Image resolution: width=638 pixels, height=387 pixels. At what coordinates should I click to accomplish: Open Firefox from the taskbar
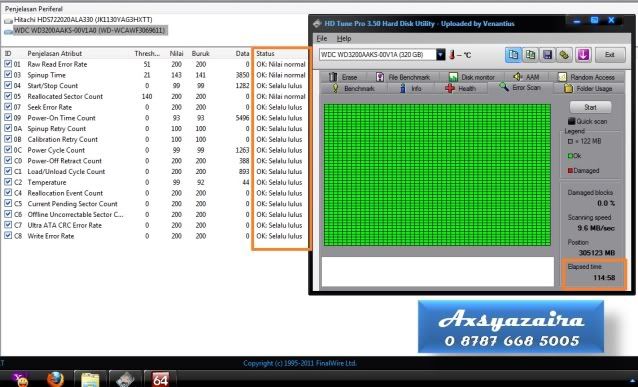[x=55, y=379]
